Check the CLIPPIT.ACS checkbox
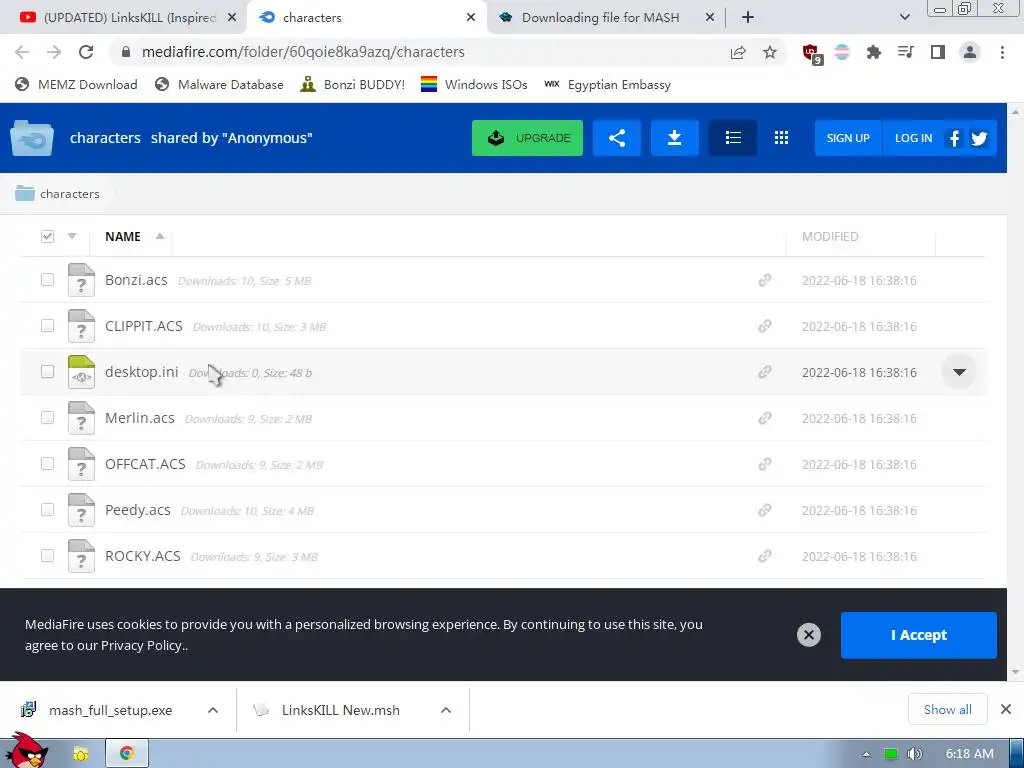This screenshot has width=1024, height=768. coord(47,325)
